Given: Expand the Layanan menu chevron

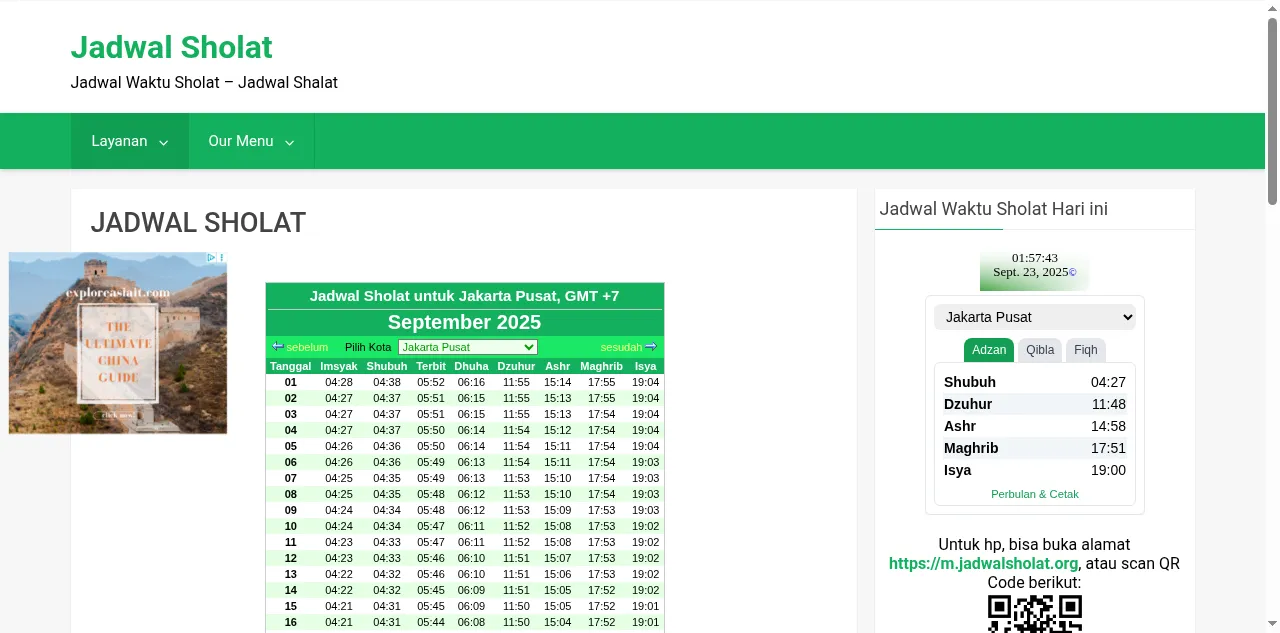Looking at the screenshot, I should [x=163, y=143].
